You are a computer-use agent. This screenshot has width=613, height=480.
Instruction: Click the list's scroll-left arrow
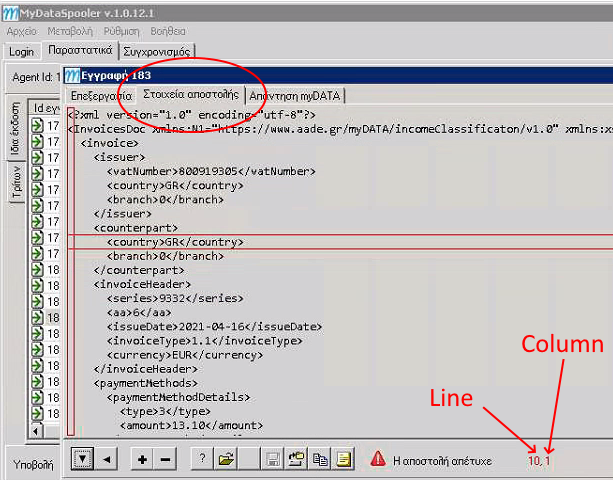pyautogui.click(x=36, y=432)
